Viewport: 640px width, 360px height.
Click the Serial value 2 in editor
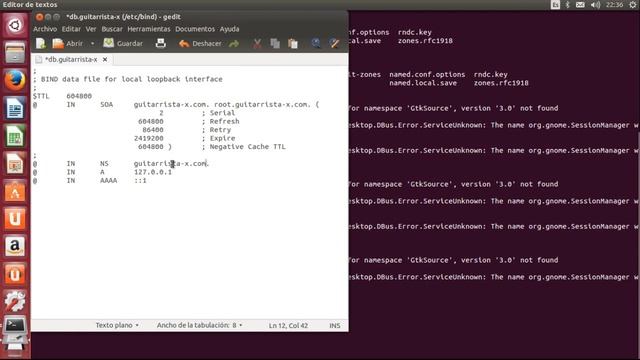161,113
